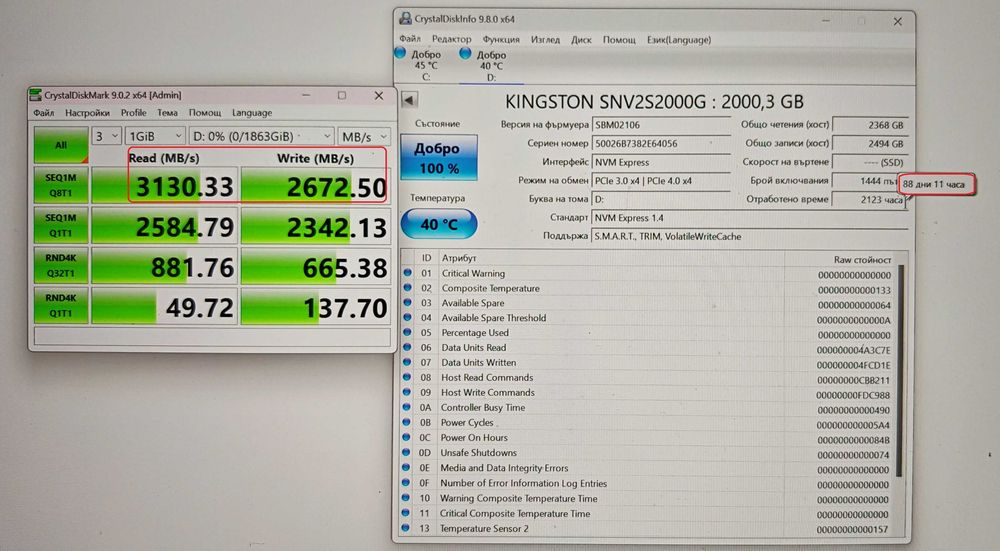Click power on hours value 2123 часа
The image size is (1000, 551).
point(870,200)
